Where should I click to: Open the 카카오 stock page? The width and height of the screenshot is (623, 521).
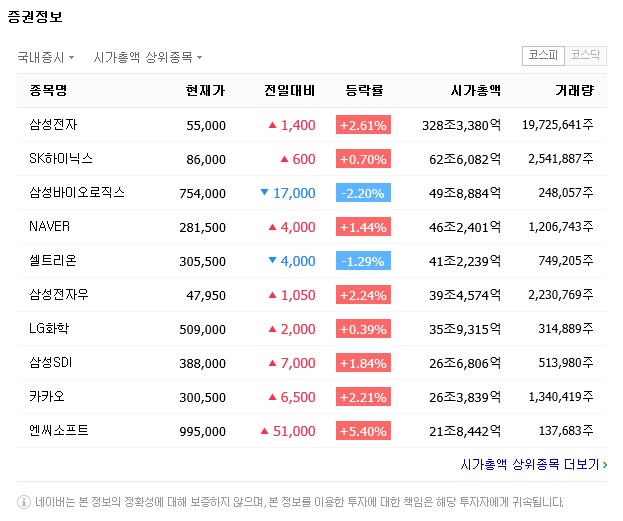pyautogui.click(x=46, y=397)
